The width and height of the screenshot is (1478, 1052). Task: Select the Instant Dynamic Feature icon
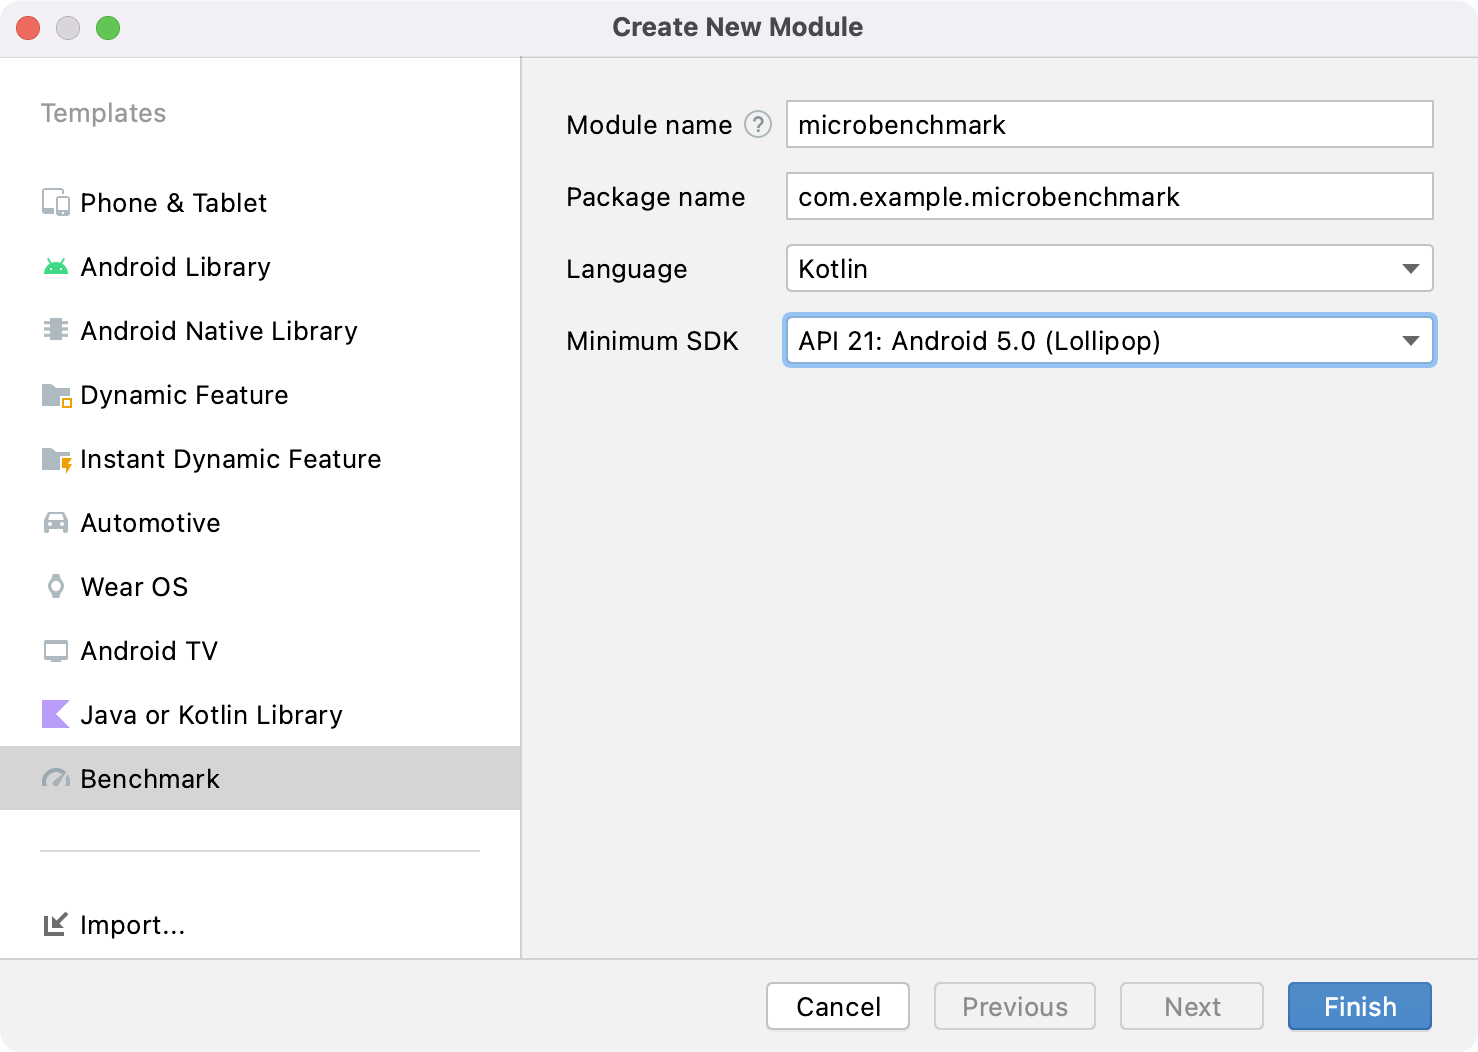coord(56,460)
